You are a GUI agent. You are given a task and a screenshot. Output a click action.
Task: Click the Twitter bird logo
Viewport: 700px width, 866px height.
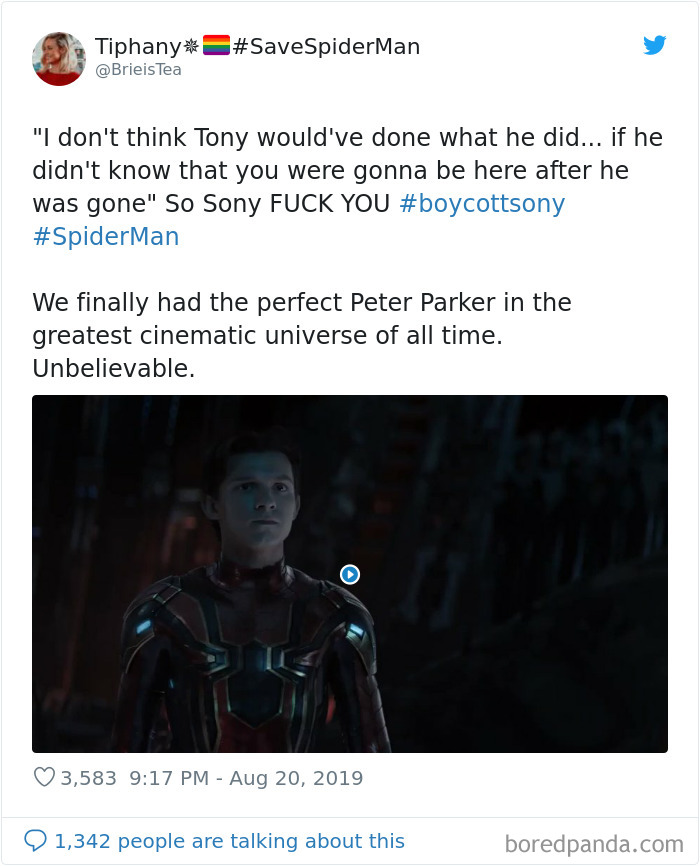tap(655, 45)
